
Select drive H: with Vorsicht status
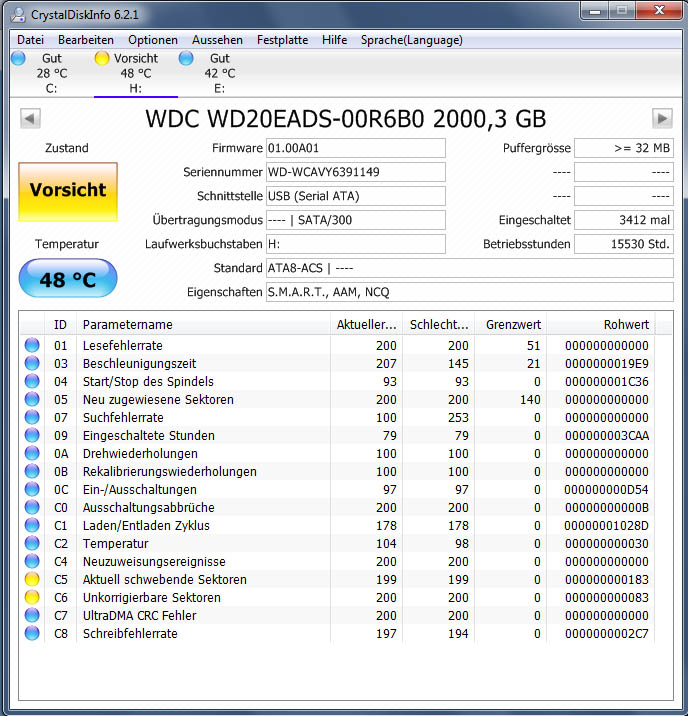pyautogui.click(x=136, y=73)
